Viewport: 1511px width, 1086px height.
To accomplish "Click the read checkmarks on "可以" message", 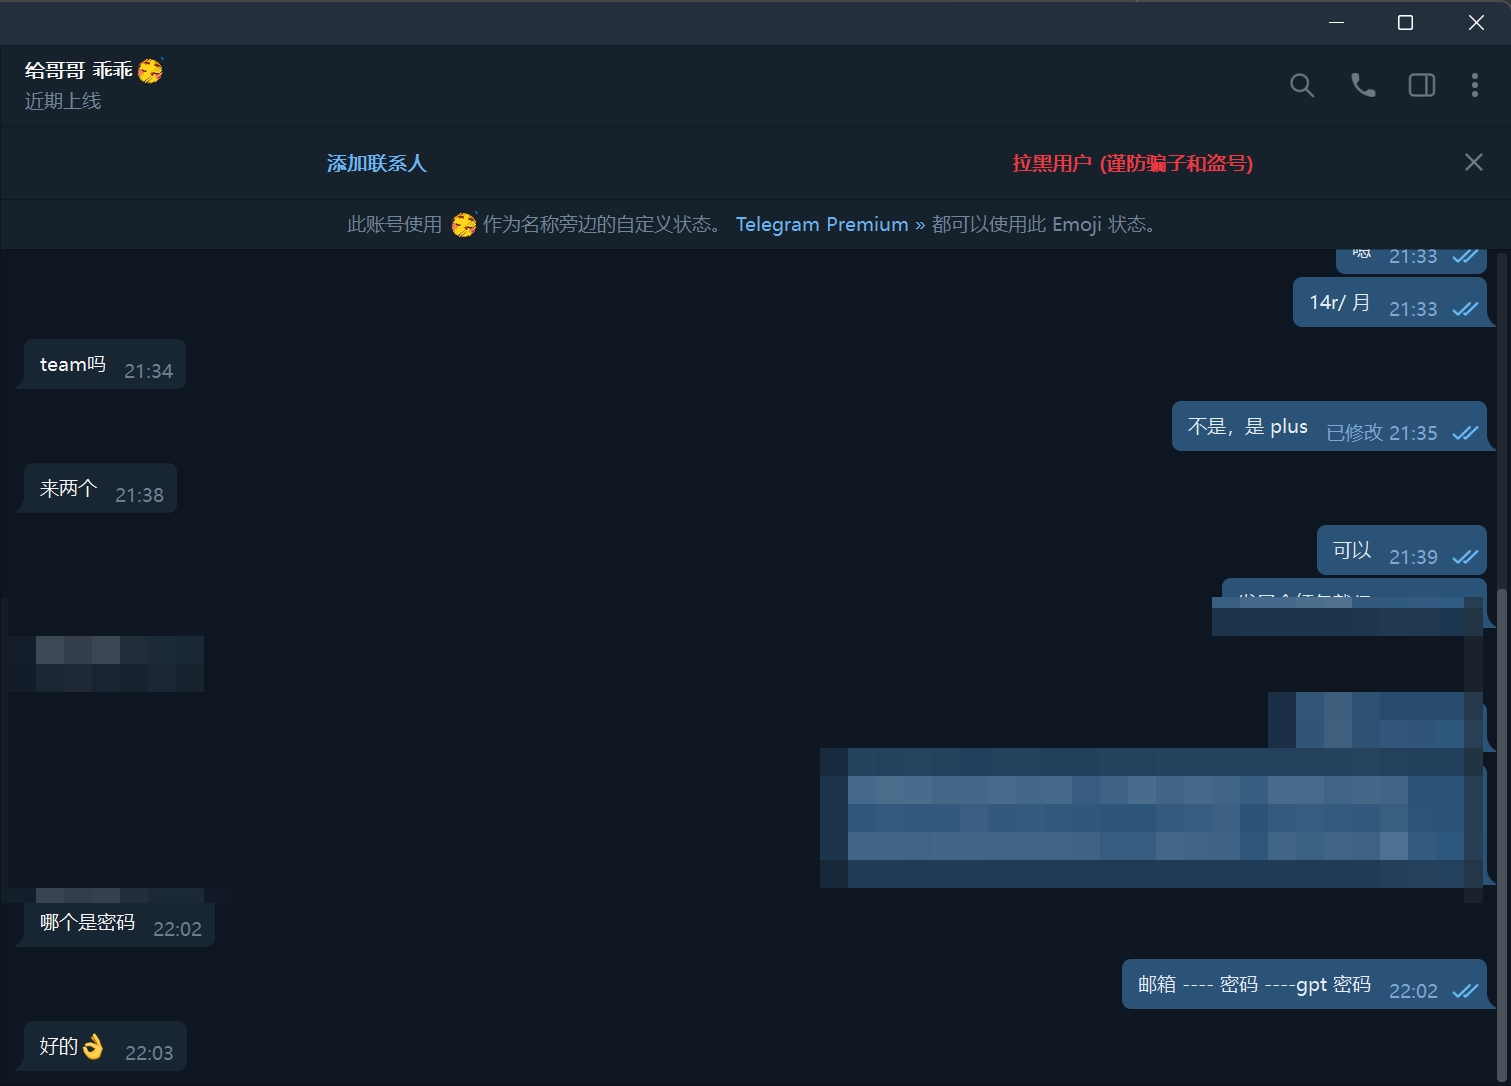I will click(x=1465, y=557).
